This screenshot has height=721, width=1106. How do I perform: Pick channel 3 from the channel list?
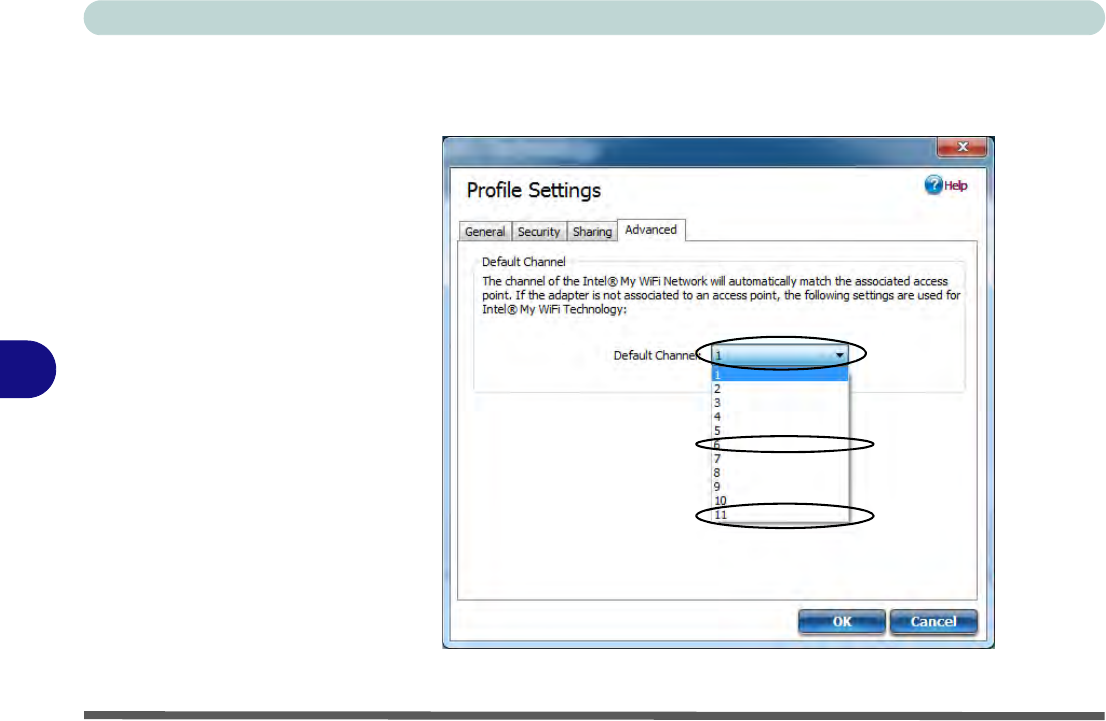pos(779,402)
